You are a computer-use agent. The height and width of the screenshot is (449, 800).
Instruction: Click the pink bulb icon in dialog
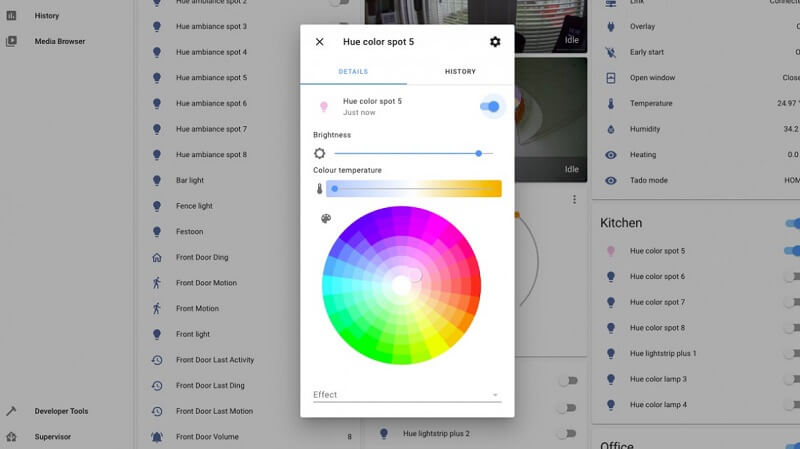(323, 106)
